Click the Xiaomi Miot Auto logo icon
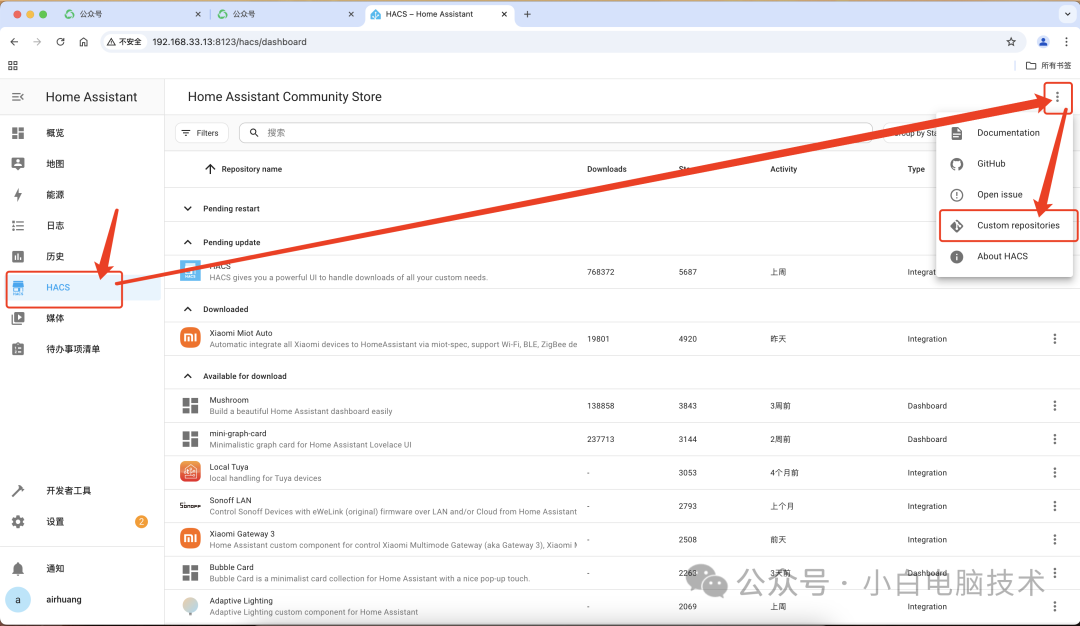 tap(190, 338)
